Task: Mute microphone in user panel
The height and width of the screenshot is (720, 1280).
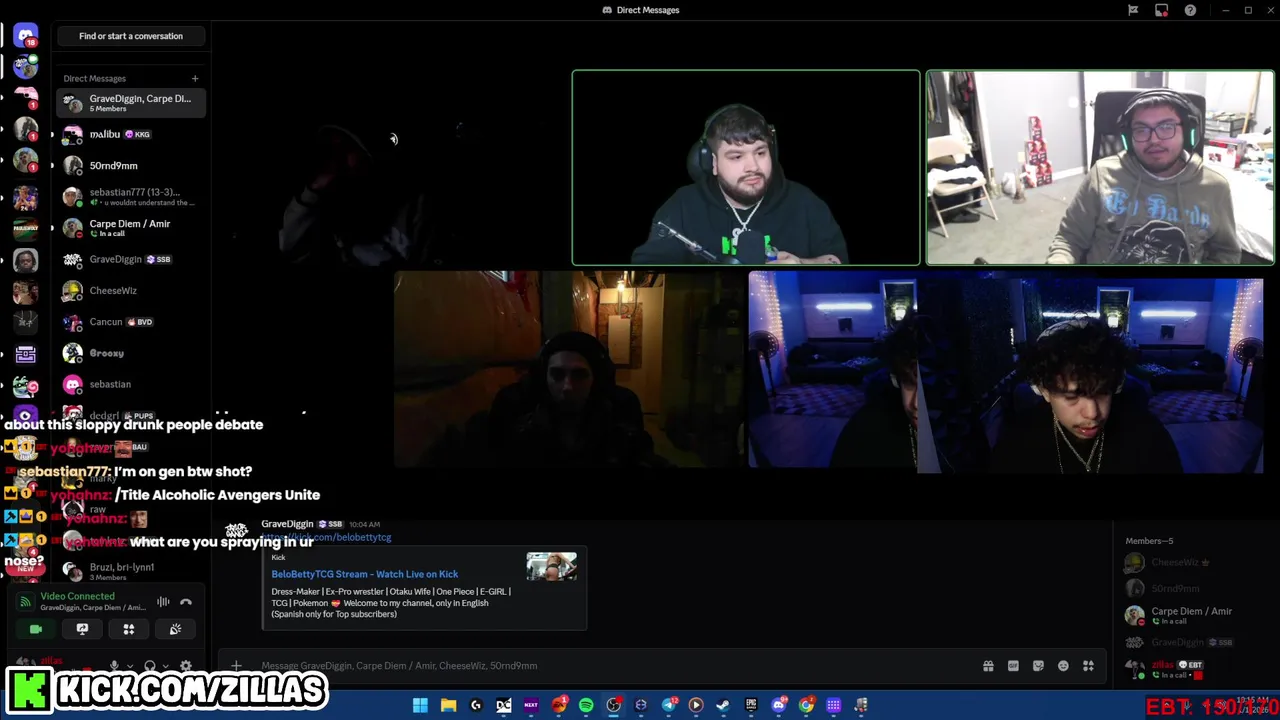Action: click(x=114, y=666)
